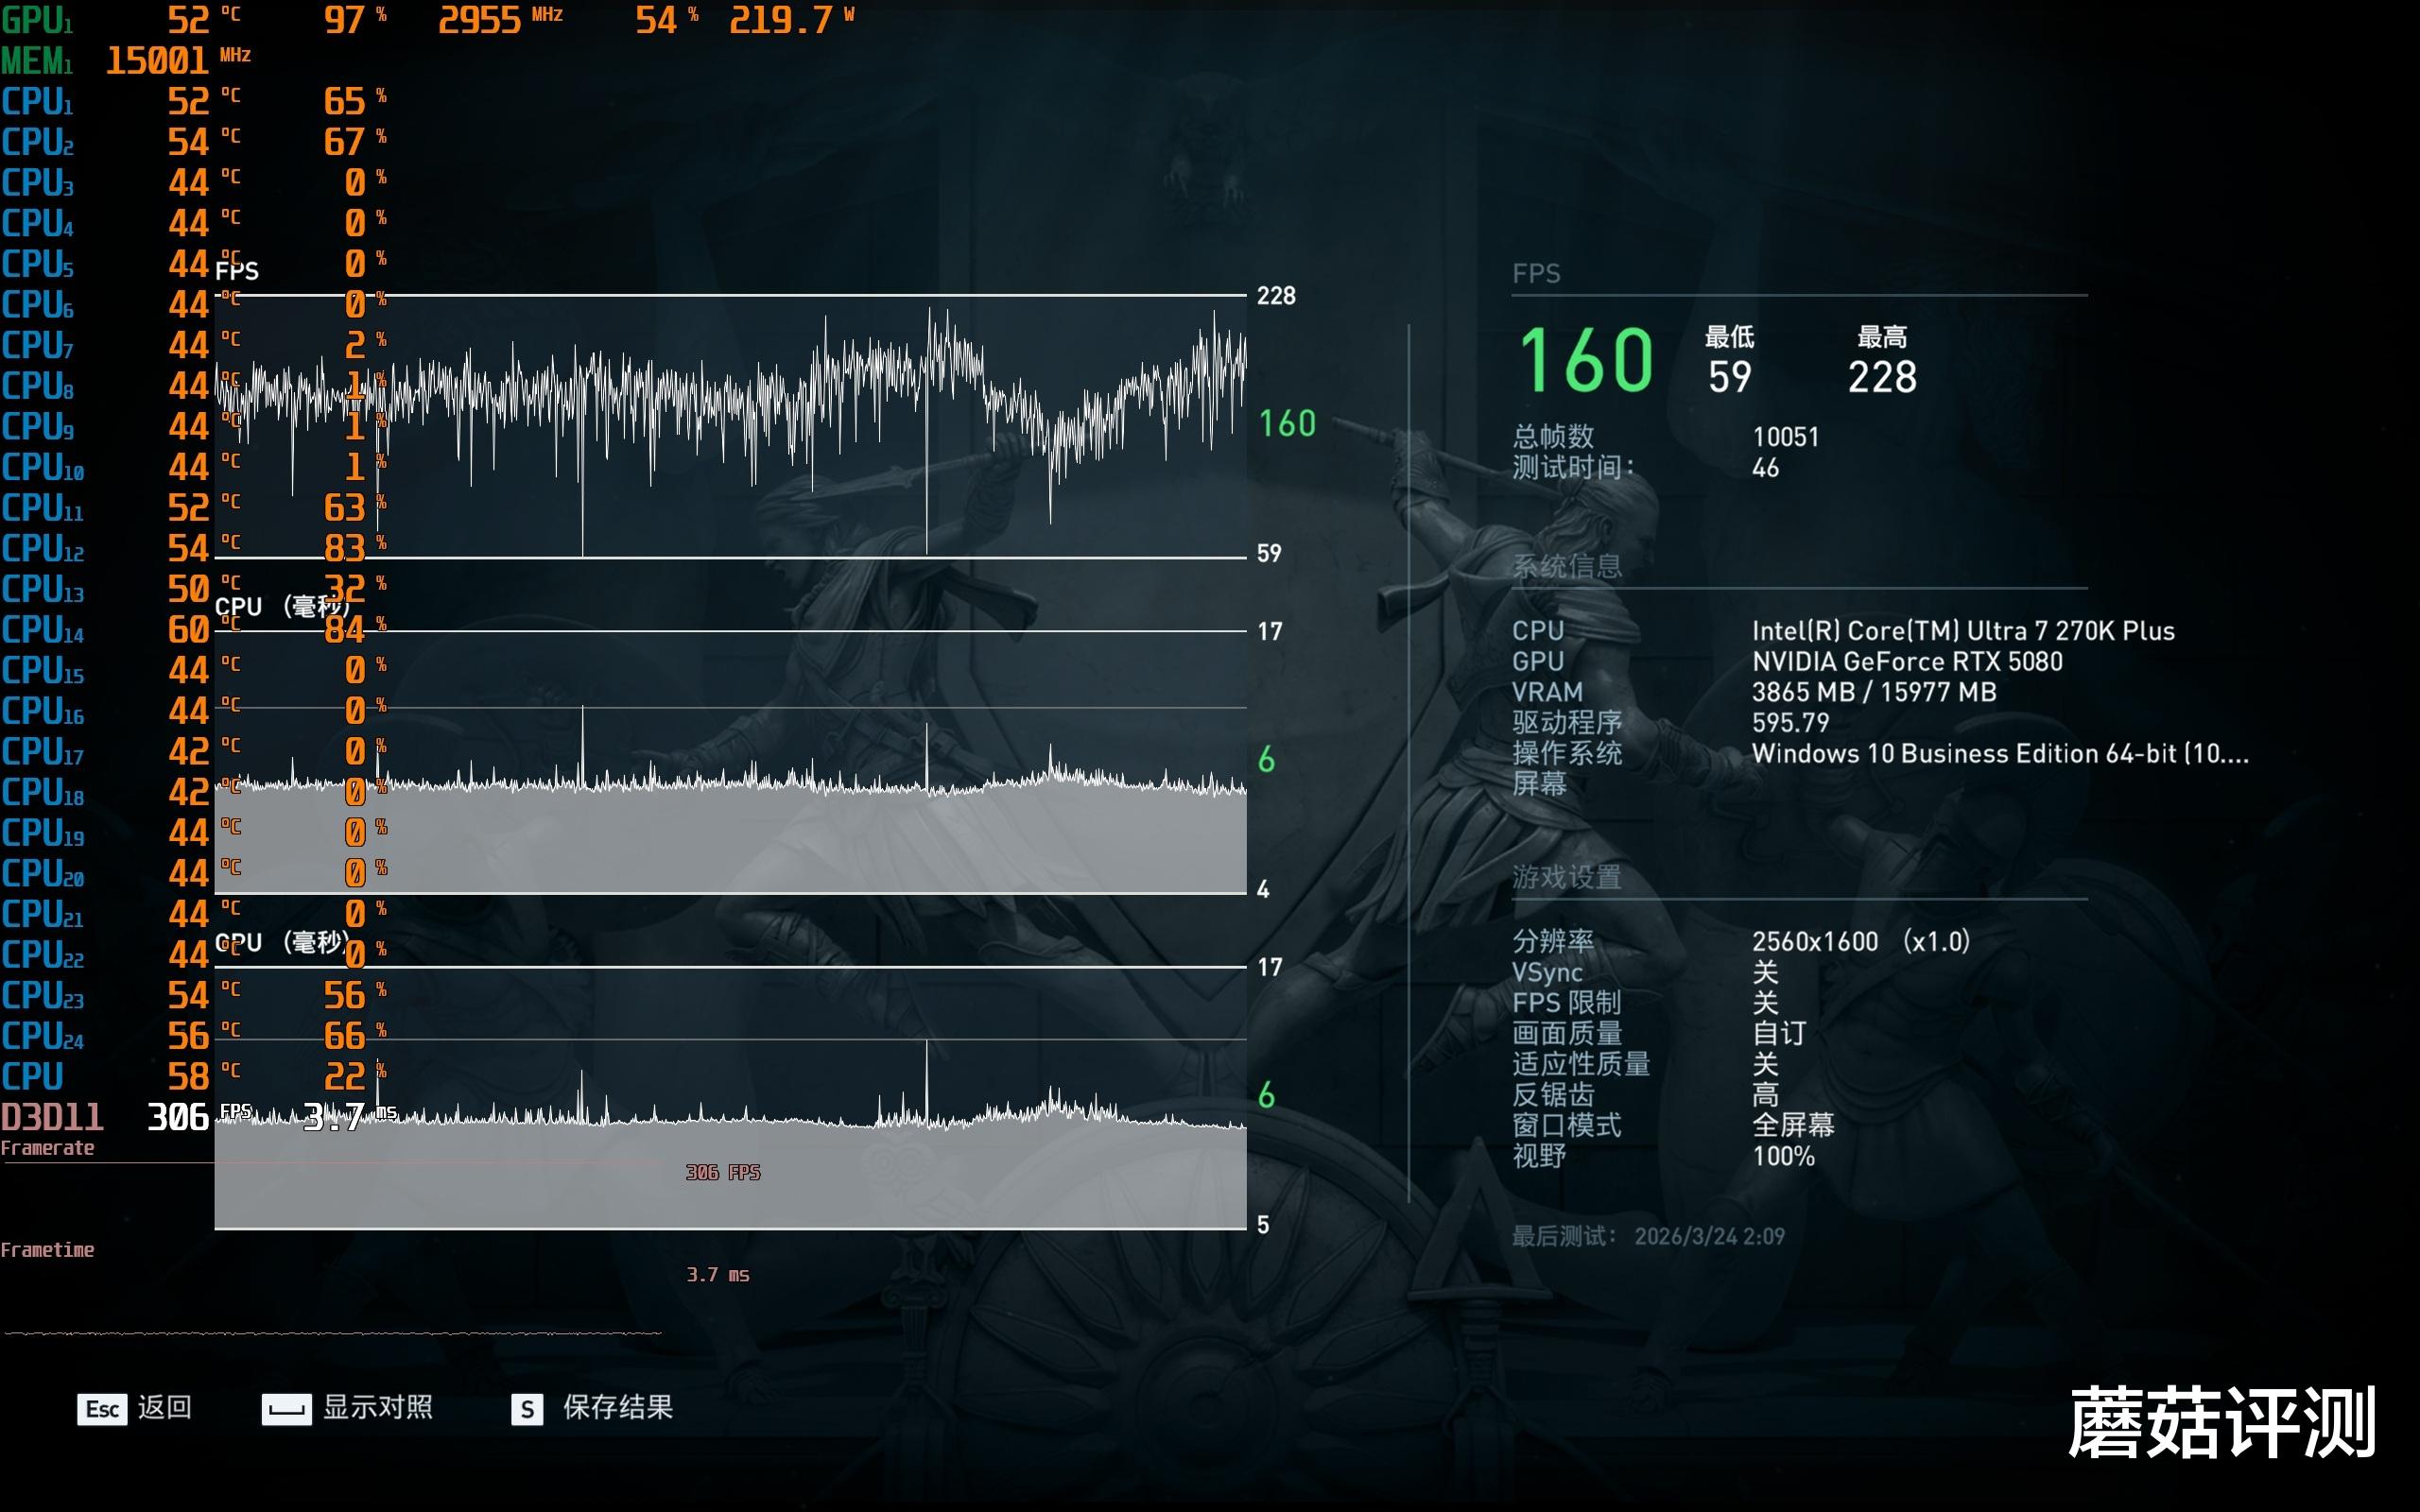Click the 蘑菇评测 watermark
Screen dimensions: 2420x1512
2221,1423
